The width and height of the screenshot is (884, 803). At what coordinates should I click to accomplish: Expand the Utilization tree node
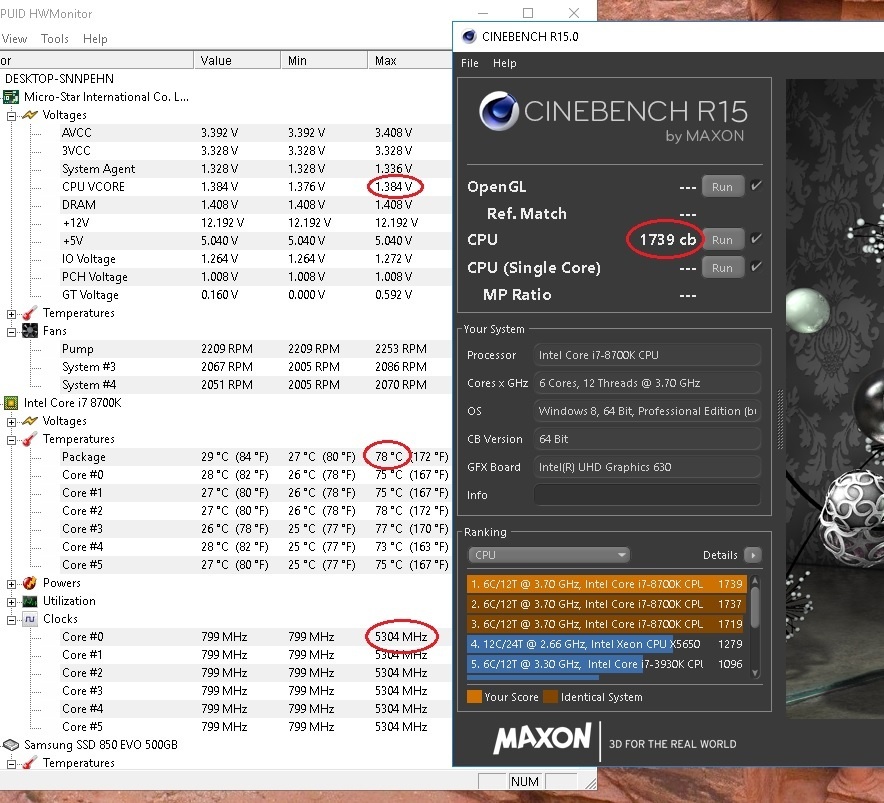[11, 602]
